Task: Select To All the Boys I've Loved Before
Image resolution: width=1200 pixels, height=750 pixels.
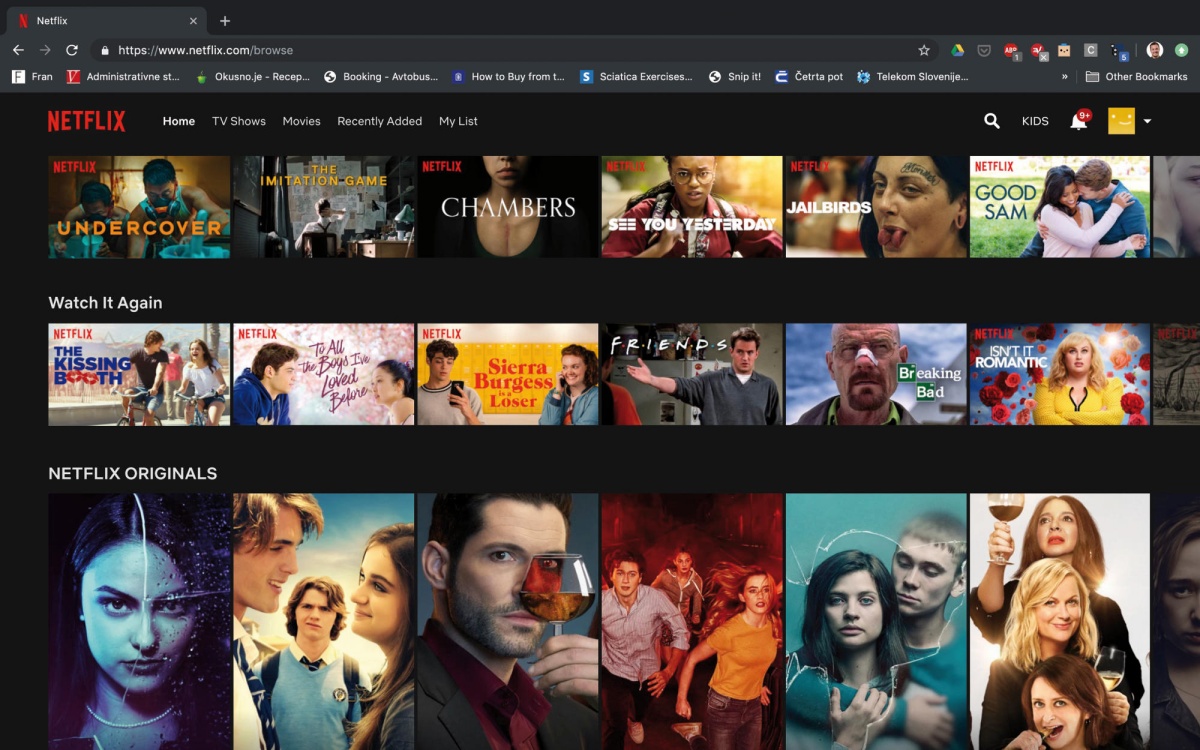Action: point(324,374)
